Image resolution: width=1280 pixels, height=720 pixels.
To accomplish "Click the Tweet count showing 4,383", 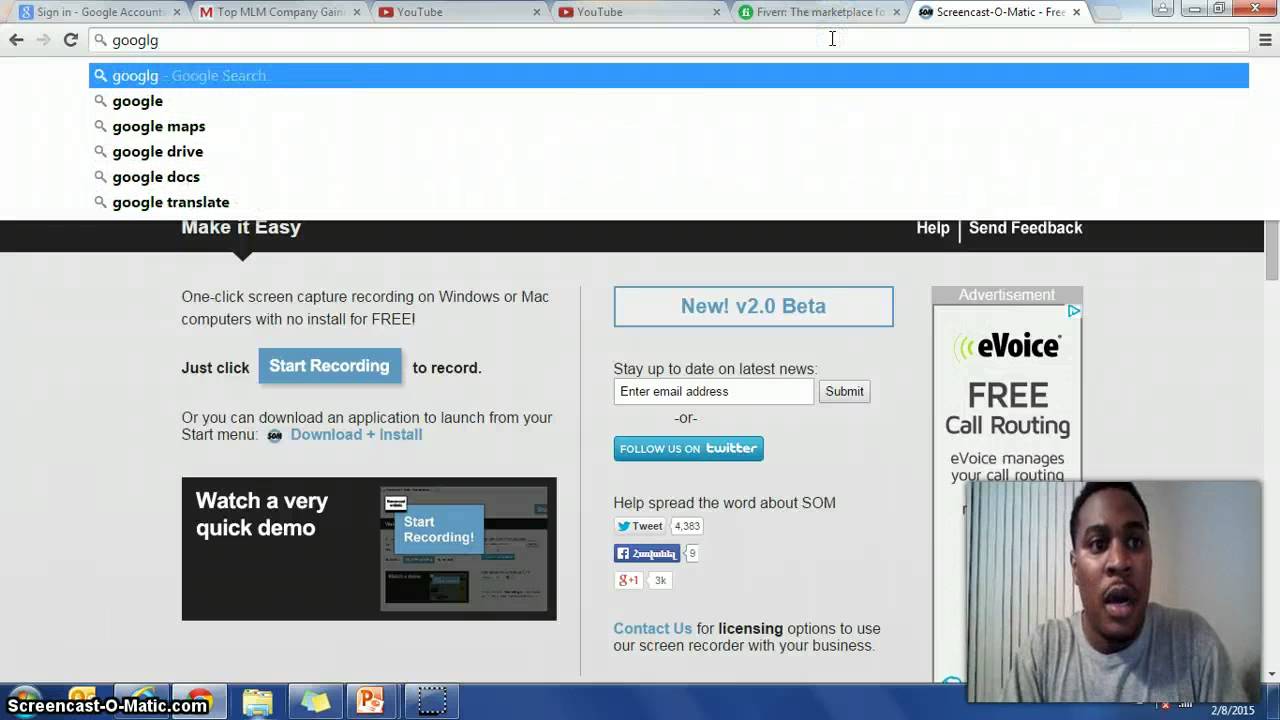I will tap(686, 526).
